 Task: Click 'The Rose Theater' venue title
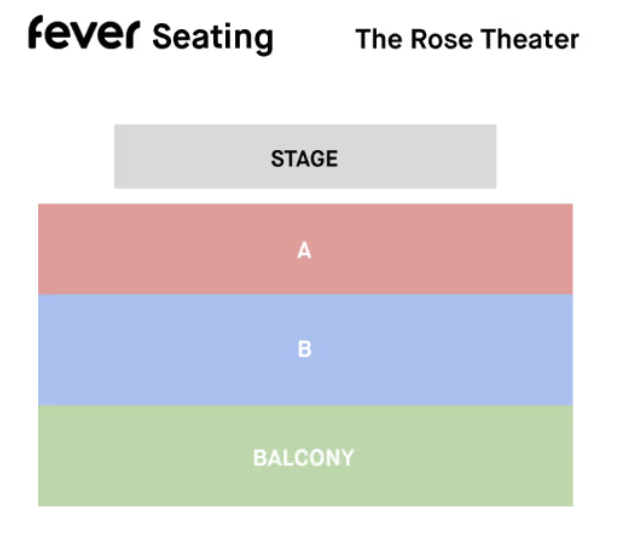click(x=467, y=39)
